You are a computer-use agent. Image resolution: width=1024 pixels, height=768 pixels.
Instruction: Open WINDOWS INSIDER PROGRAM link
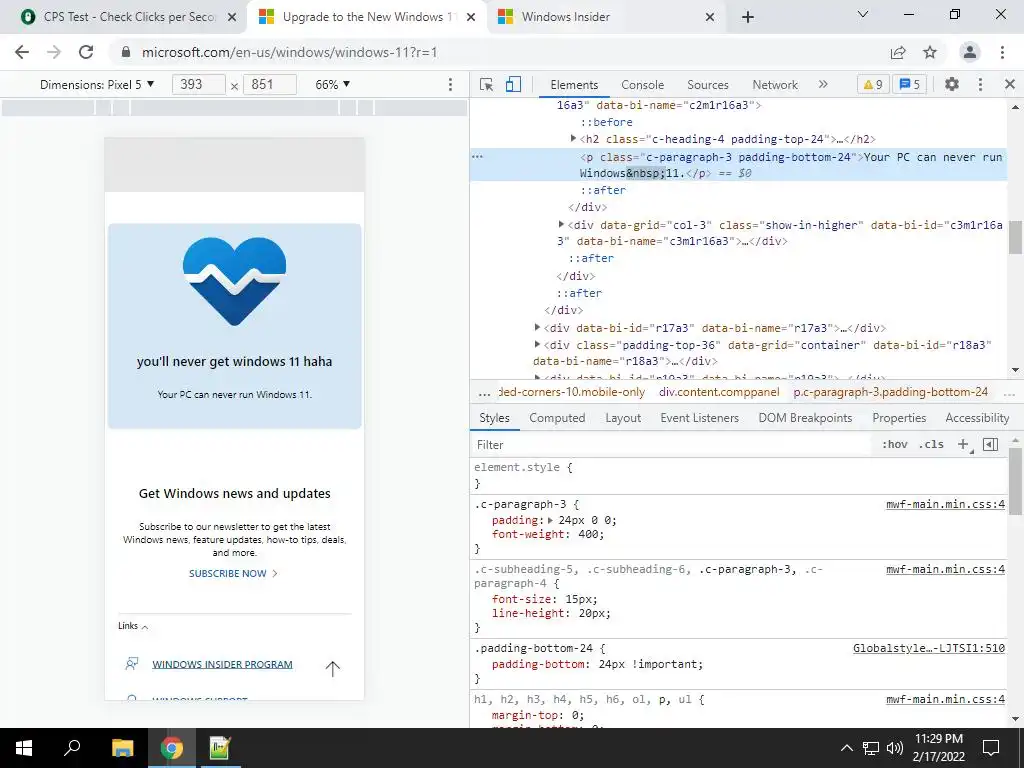pos(222,664)
